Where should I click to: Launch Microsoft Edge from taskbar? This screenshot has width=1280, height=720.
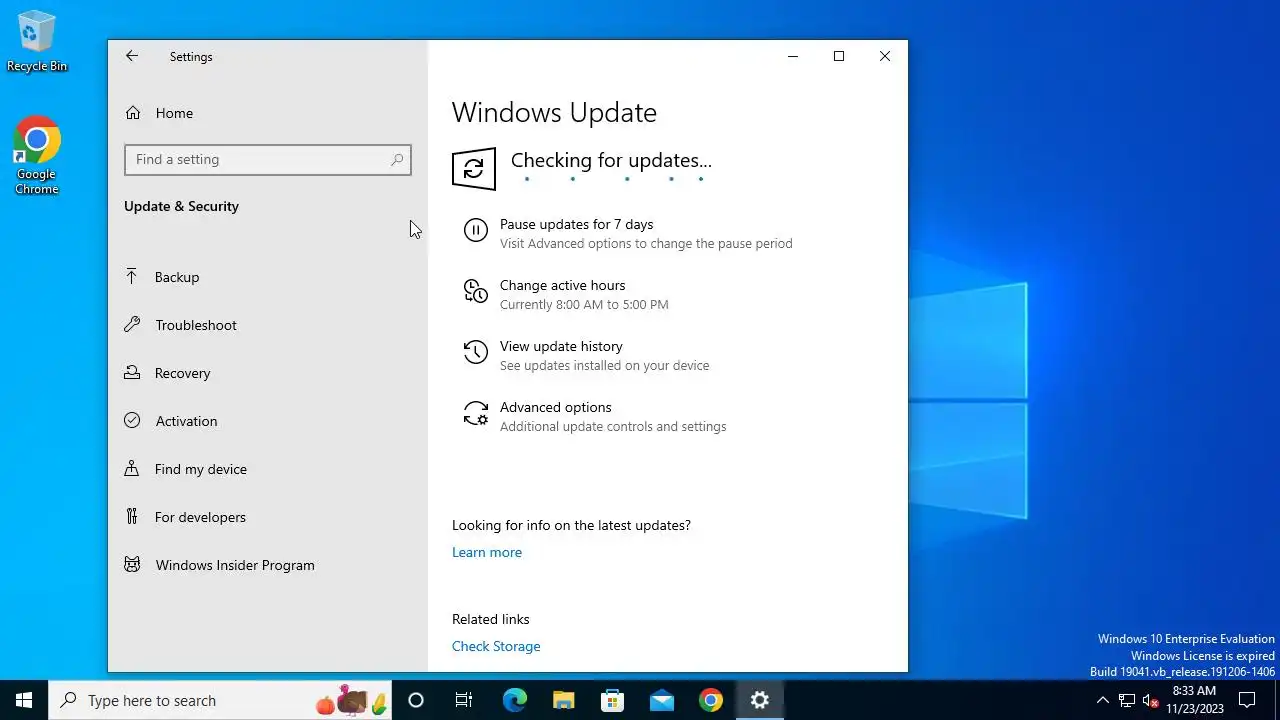(x=514, y=700)
